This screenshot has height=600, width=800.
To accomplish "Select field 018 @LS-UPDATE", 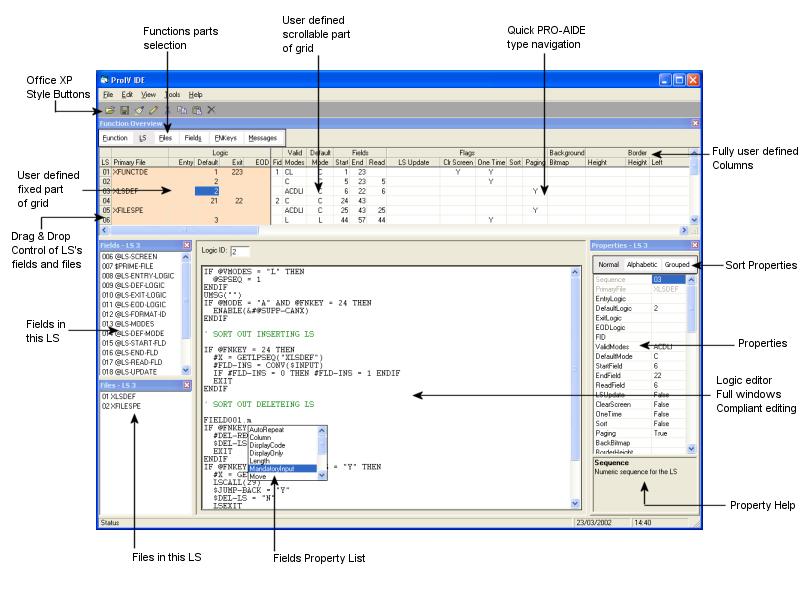I will (x=129, y=372).
